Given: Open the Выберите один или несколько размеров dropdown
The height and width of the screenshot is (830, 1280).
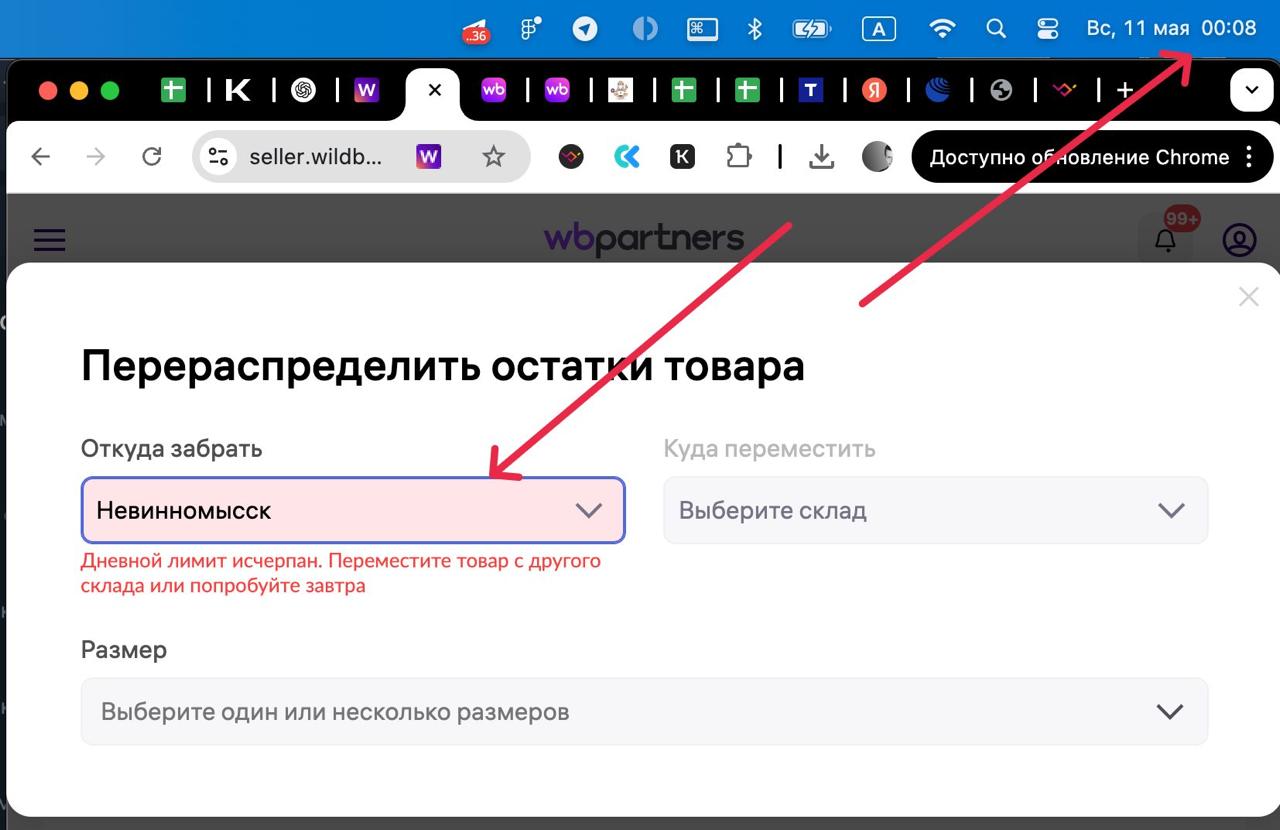Looking at the screenshot, I should pyautogui.click(x=644, y=712).
